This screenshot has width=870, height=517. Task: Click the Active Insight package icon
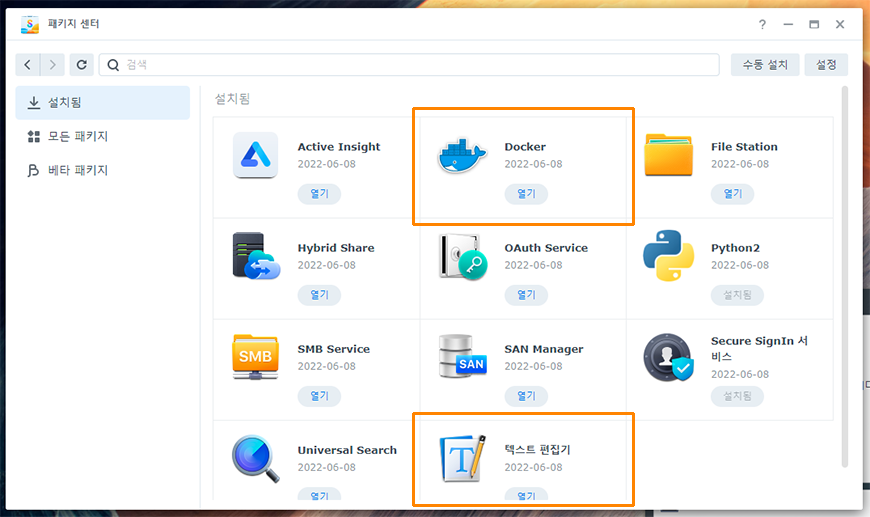(255, 155)
